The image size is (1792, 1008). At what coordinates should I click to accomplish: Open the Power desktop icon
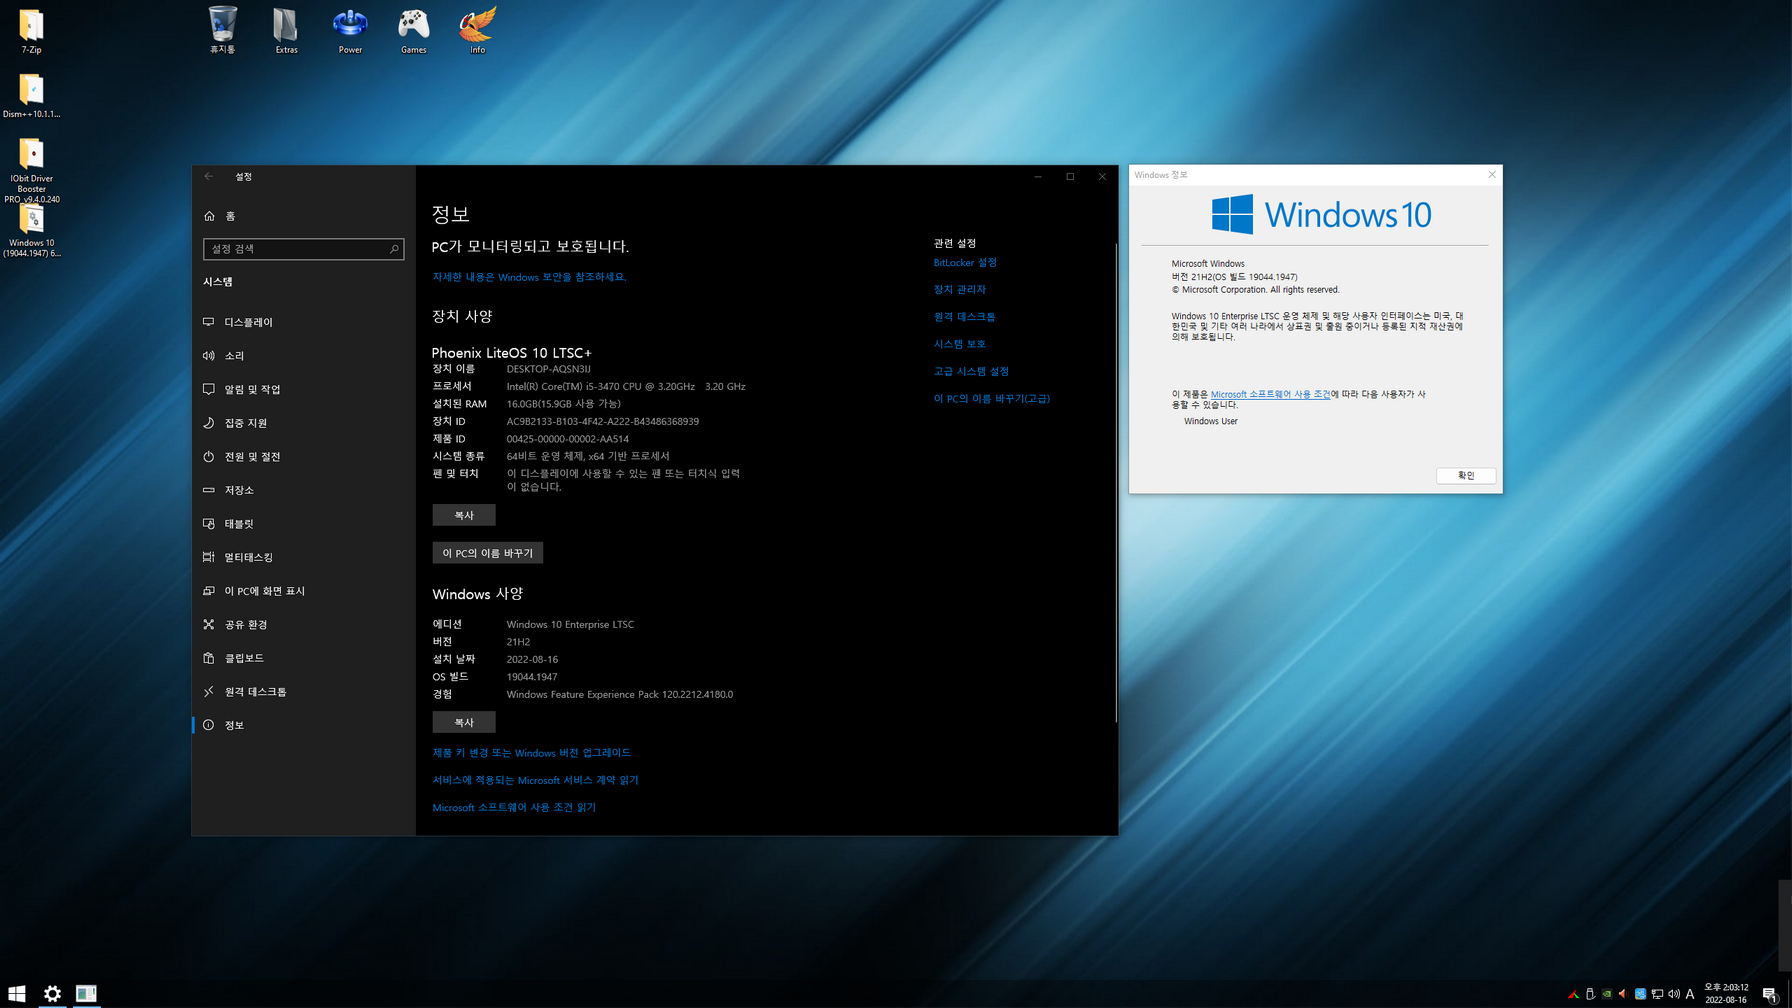point(350,30)
